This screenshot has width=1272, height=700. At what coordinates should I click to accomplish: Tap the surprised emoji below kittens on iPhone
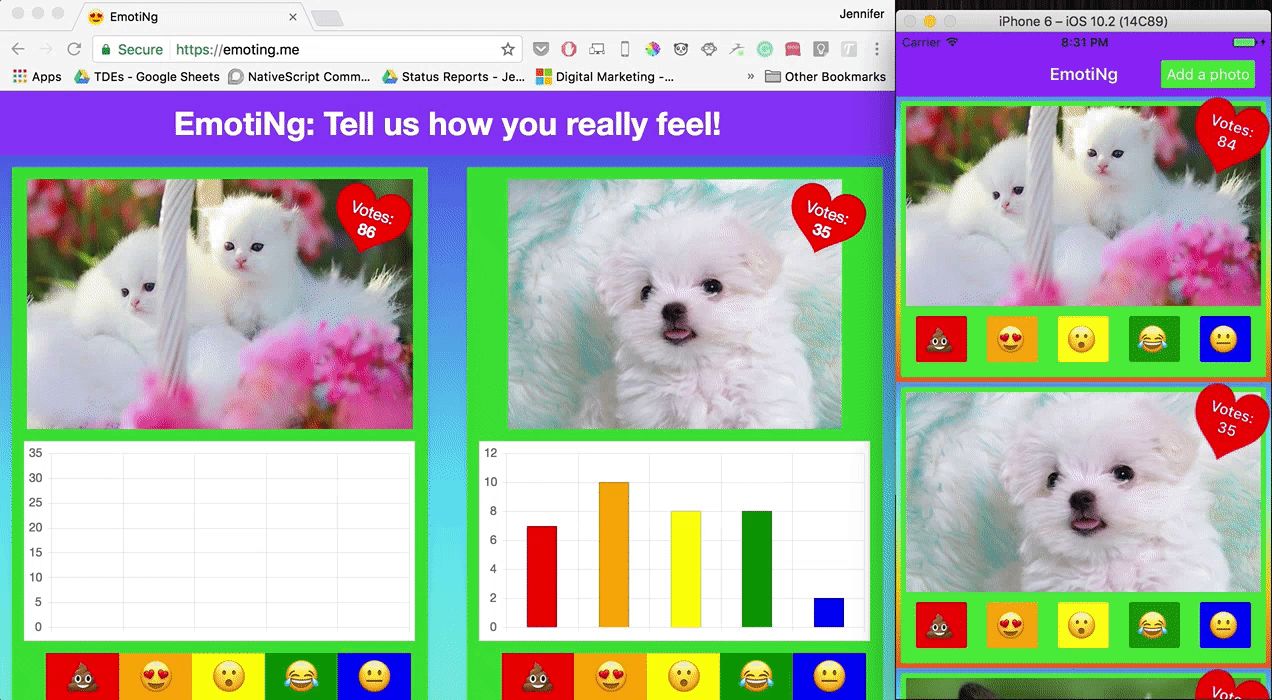tap(1083, 339)
